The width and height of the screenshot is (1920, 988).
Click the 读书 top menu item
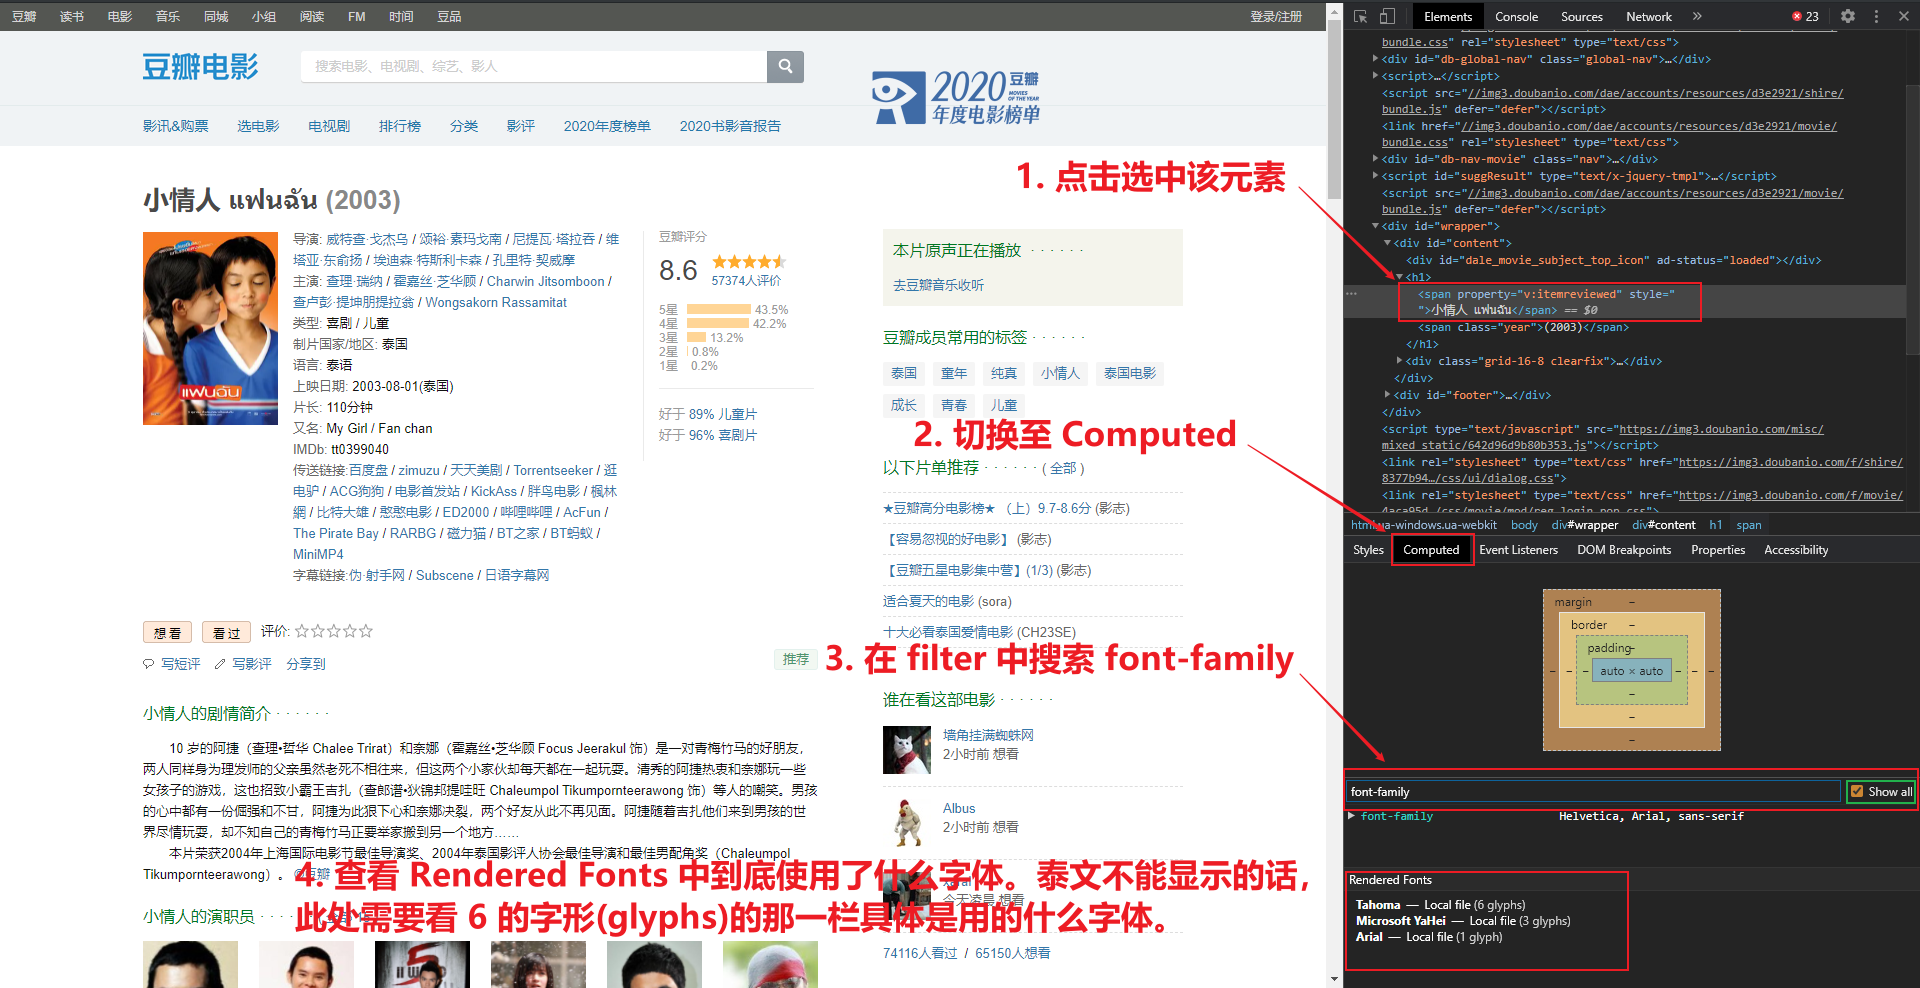72,16
